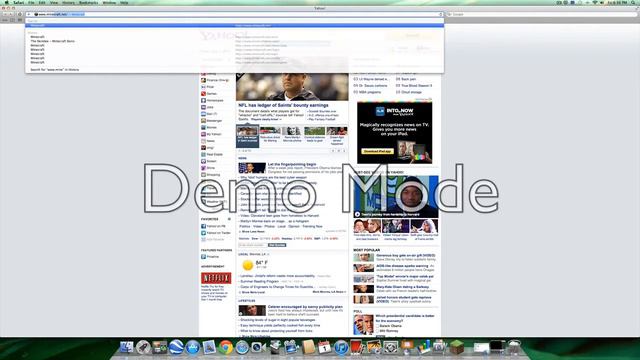The width and height of the screenshot is (640, 360).
Task: Open iCal calendar in the Dock
Action: point(324,347)
